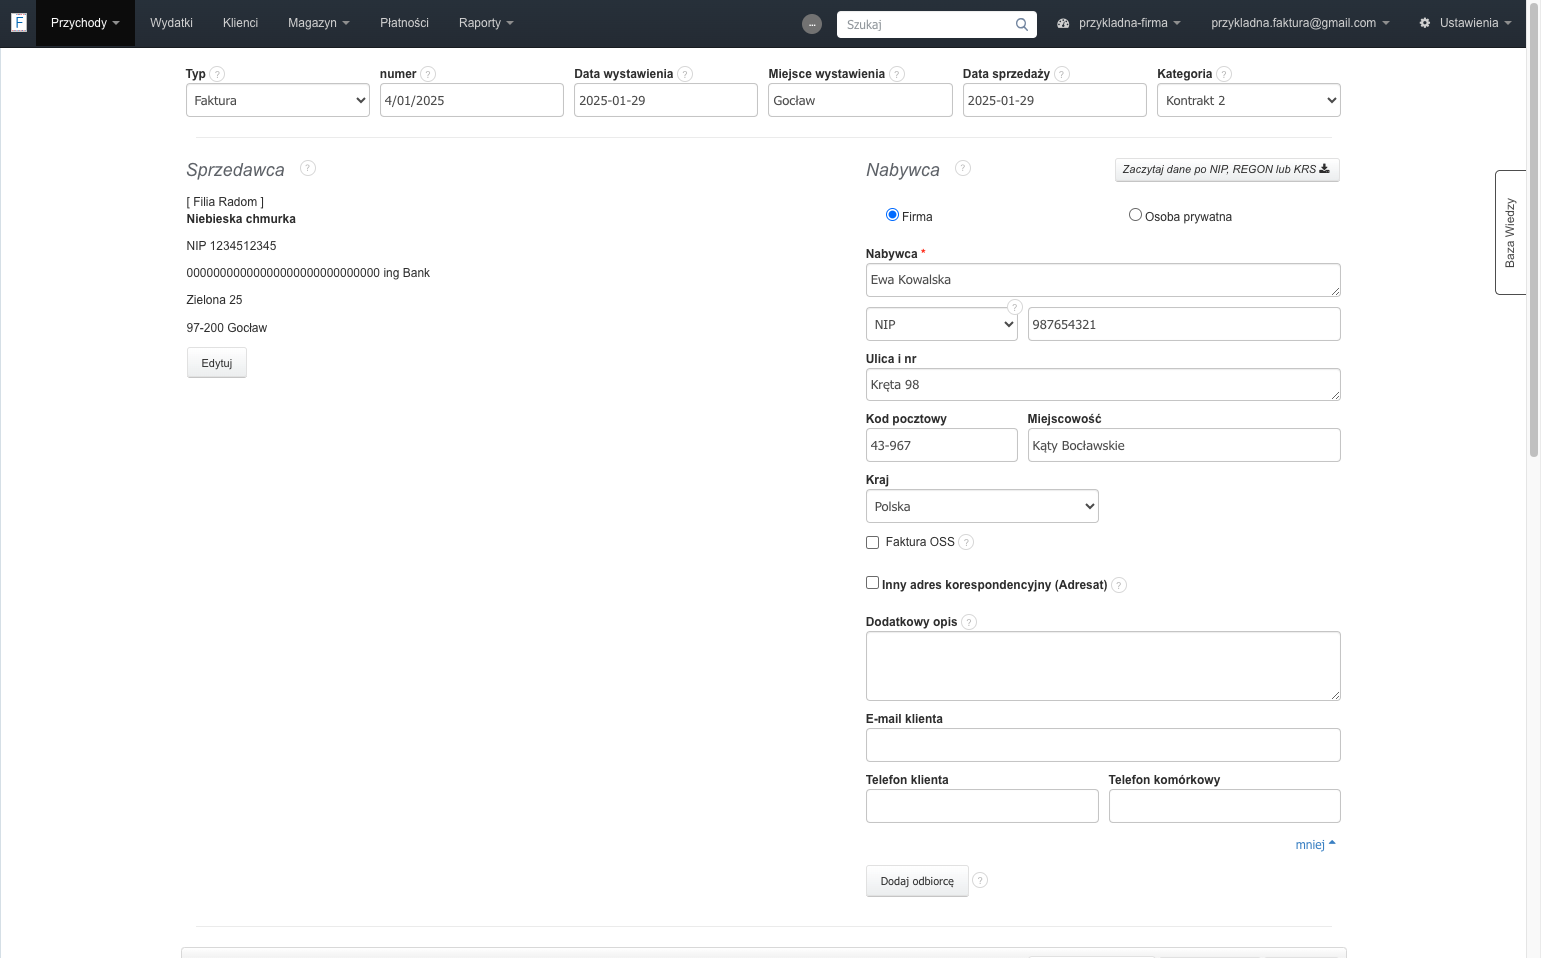
Task: Open the Magazyn menu
Action: [x=318, y=23]
